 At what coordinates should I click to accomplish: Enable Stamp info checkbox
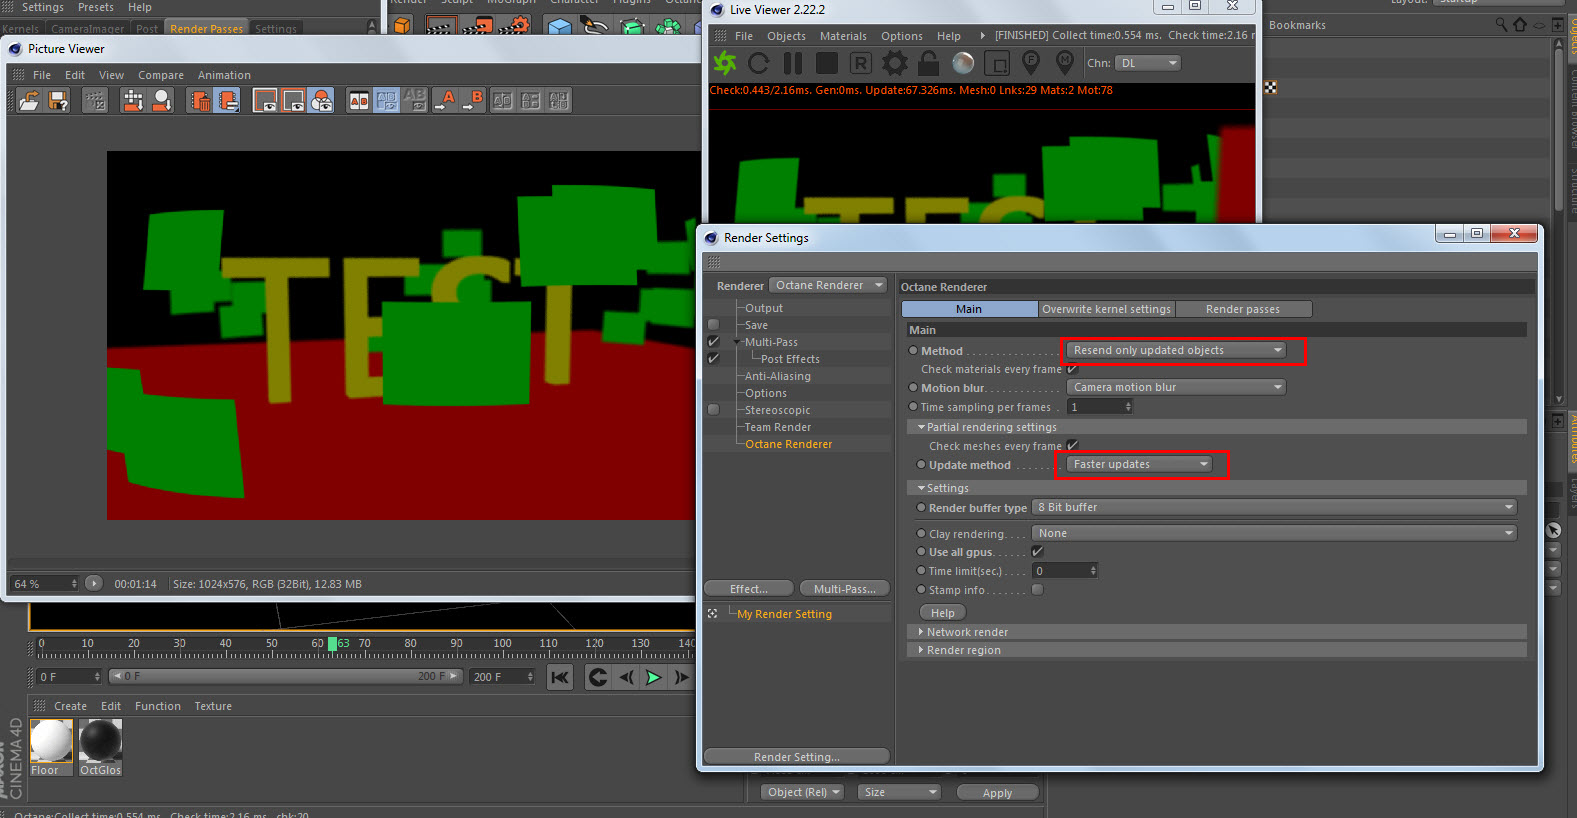tap(1037, 590)
